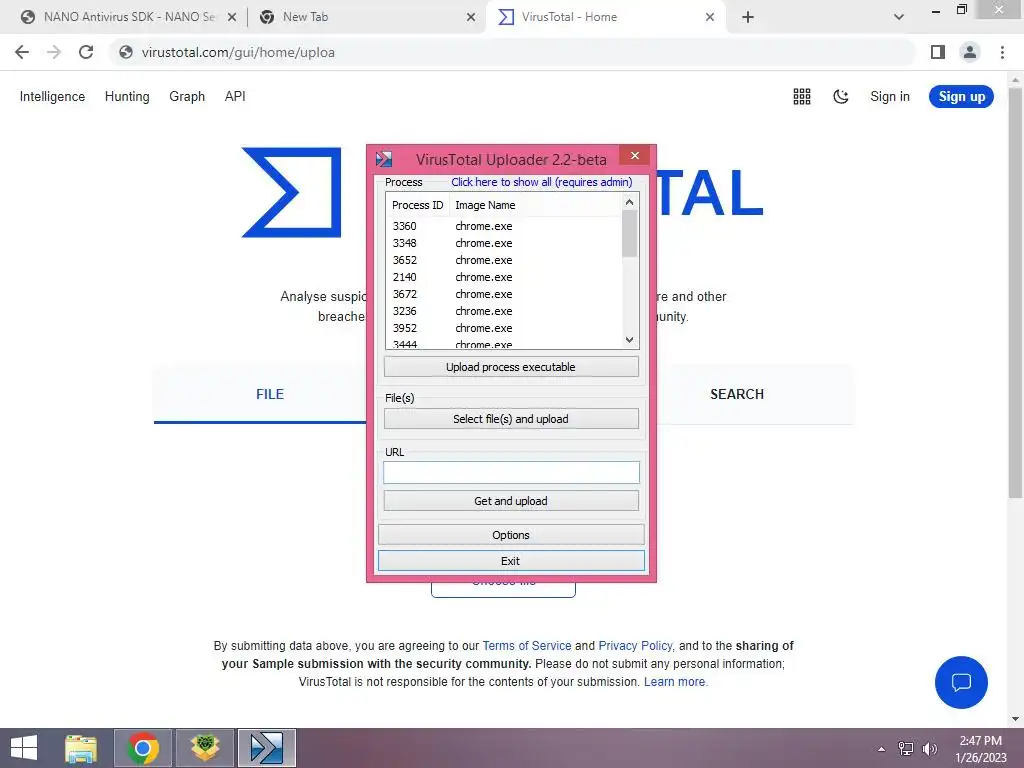This screenshot has height=768, width=1024.
Task: Select process 3360 chrome.exe
Action: pos(503,226)
